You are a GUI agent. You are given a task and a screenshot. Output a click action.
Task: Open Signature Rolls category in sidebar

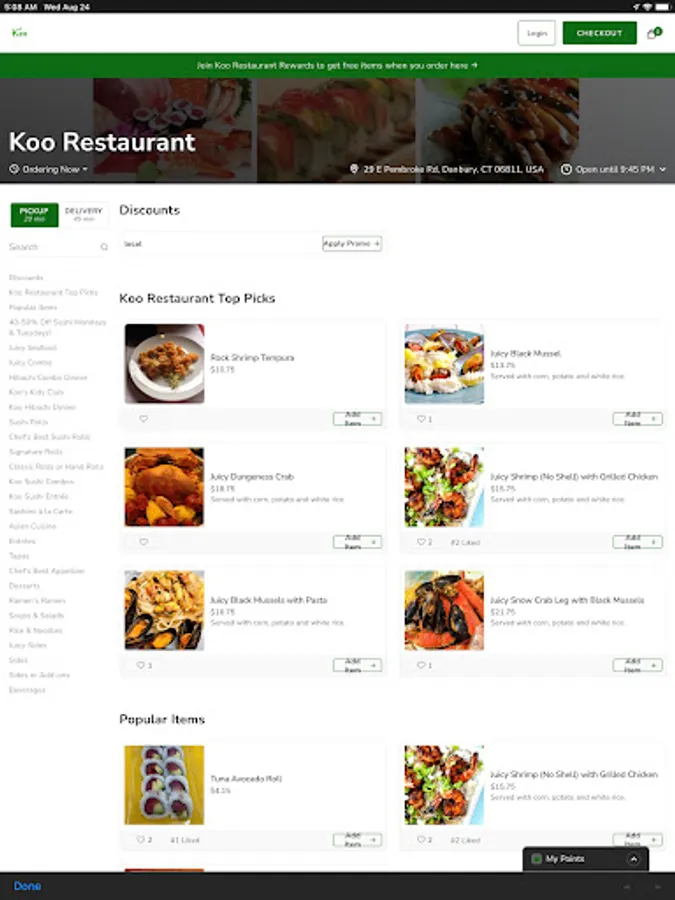[36, 452]
